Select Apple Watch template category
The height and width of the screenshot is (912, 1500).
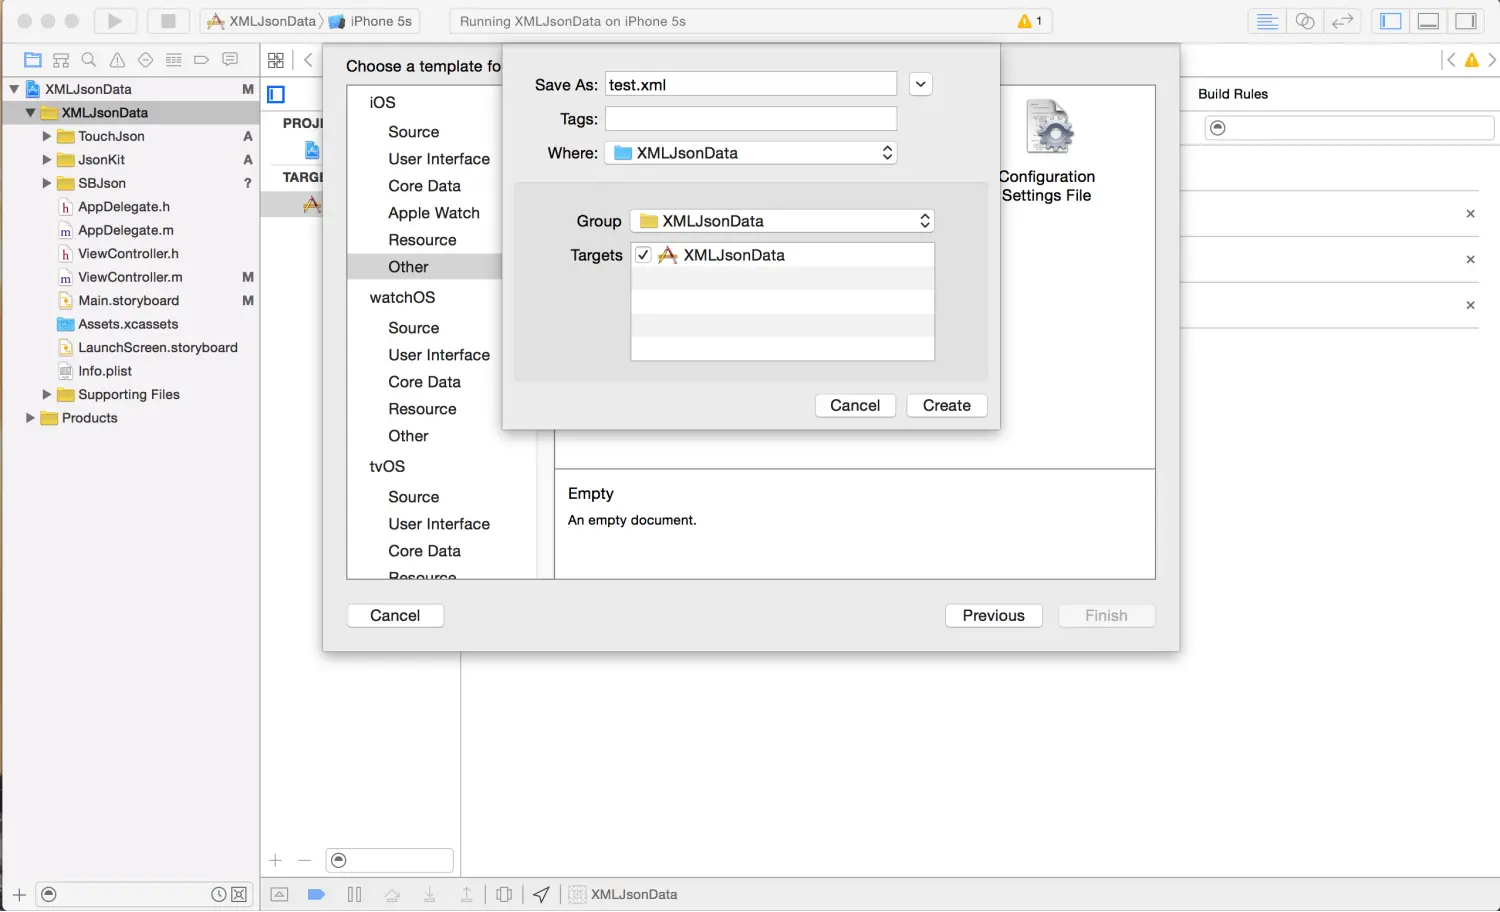point(434,213)
